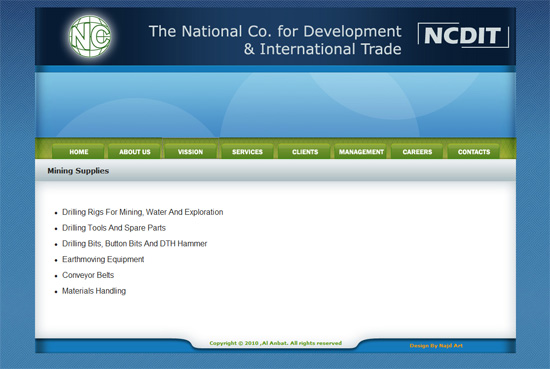The height and width of the screenshot is (369, 550).
Task: Choose the Earthmoving Equipment item
Action: point(103,260)
